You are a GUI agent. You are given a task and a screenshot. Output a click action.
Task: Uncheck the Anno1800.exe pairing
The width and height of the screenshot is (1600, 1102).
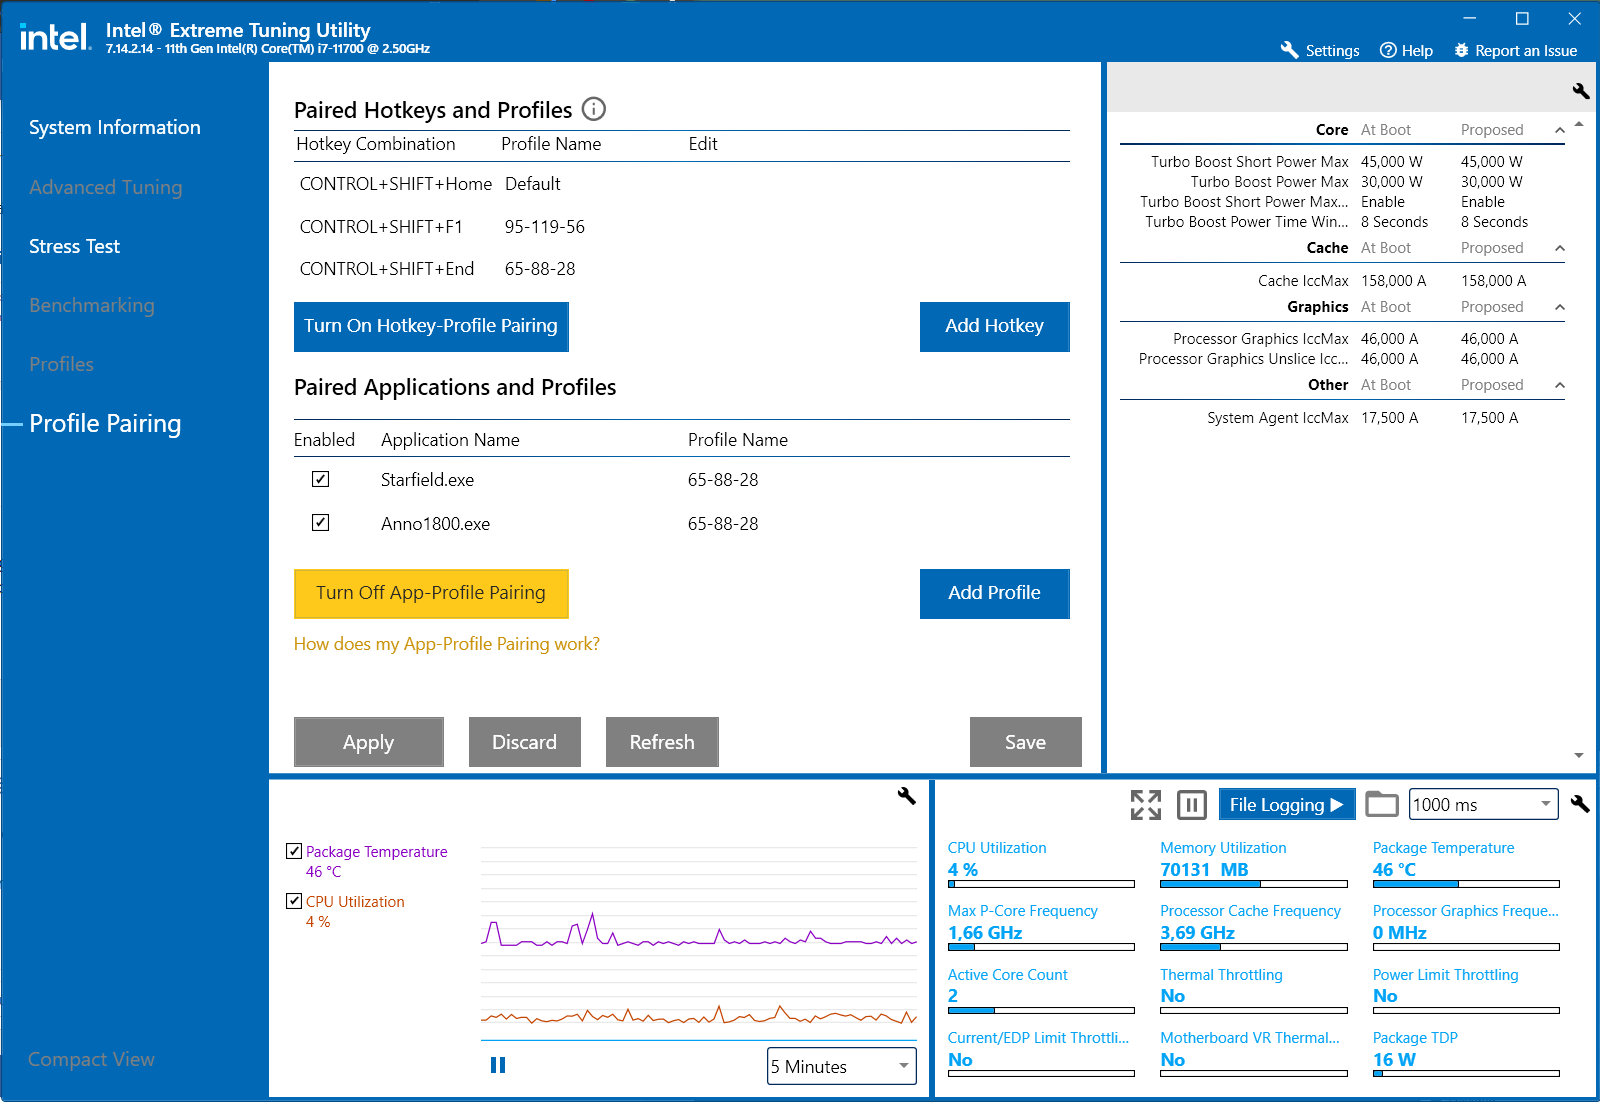click(320, 522)
